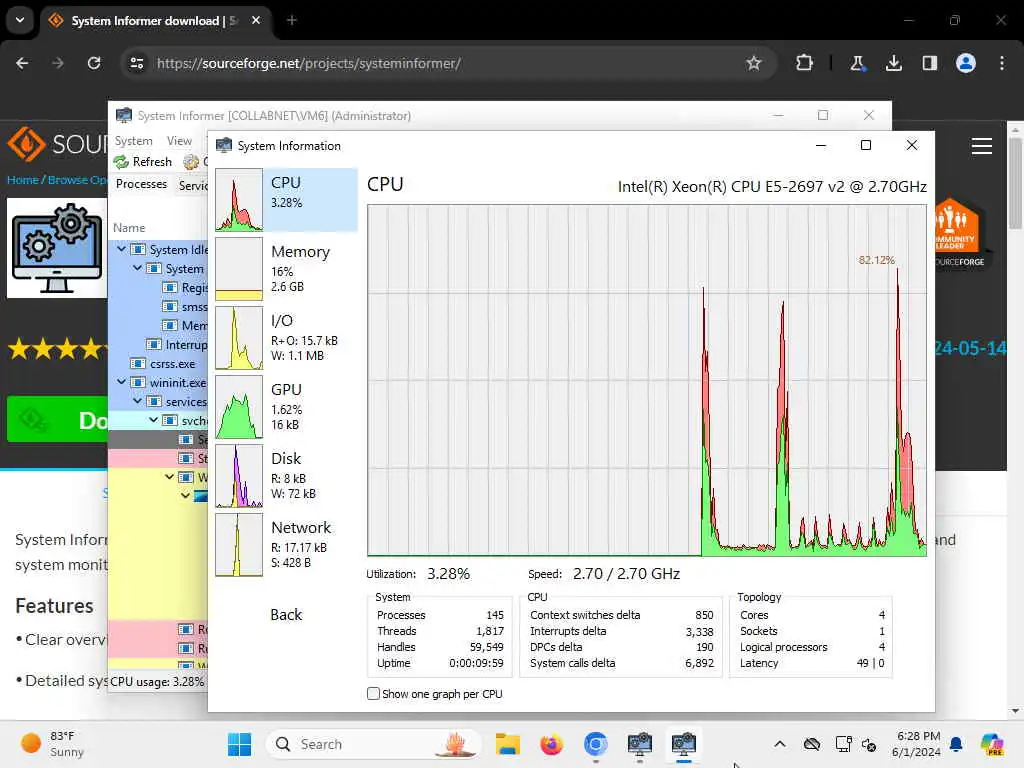Select the Memory section in System Information
1024x768 pixels.
(286, 269)
